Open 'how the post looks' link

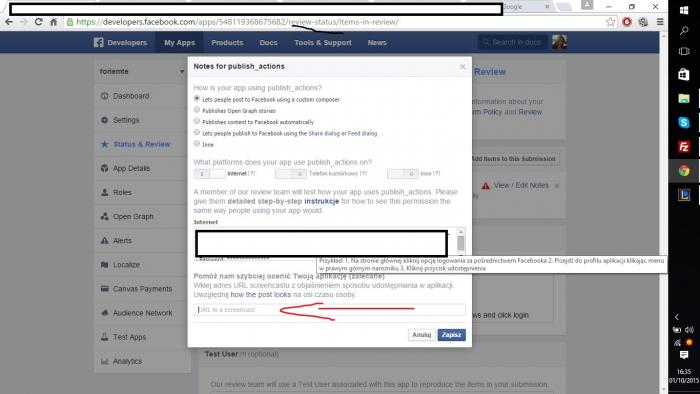(x=261, y=294)
